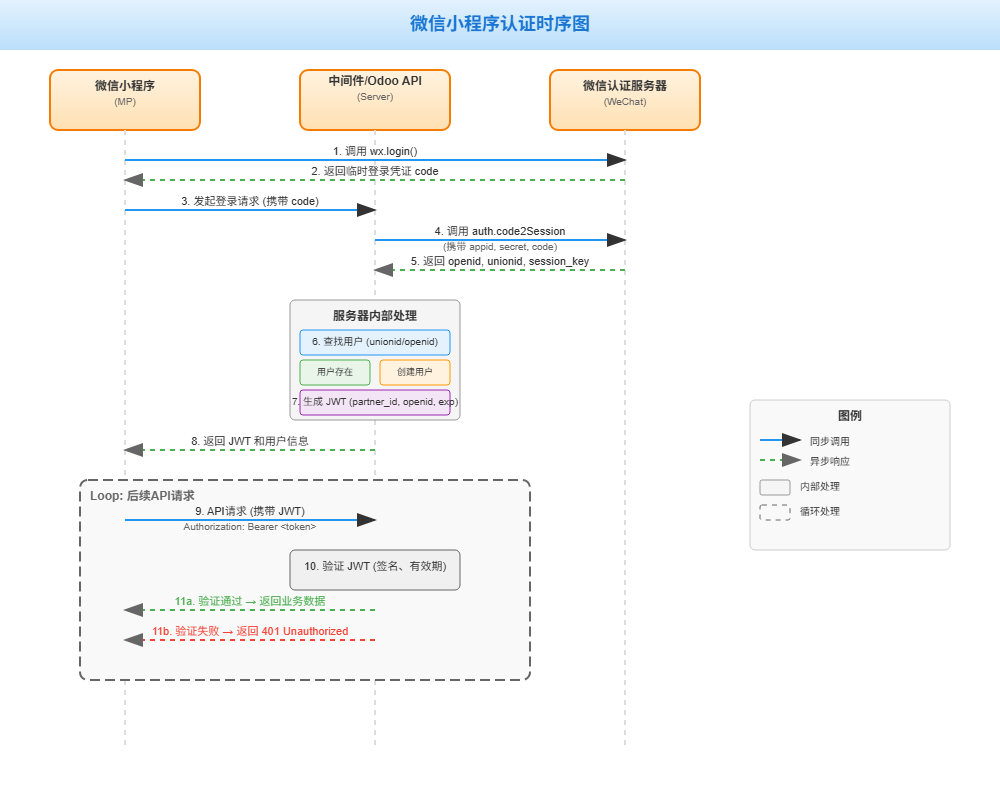1000x800 pixels.
Task: Select the 微信认证服务器 (WeChat) participant box
Action: pyautogui.click(x=625, y=100)
